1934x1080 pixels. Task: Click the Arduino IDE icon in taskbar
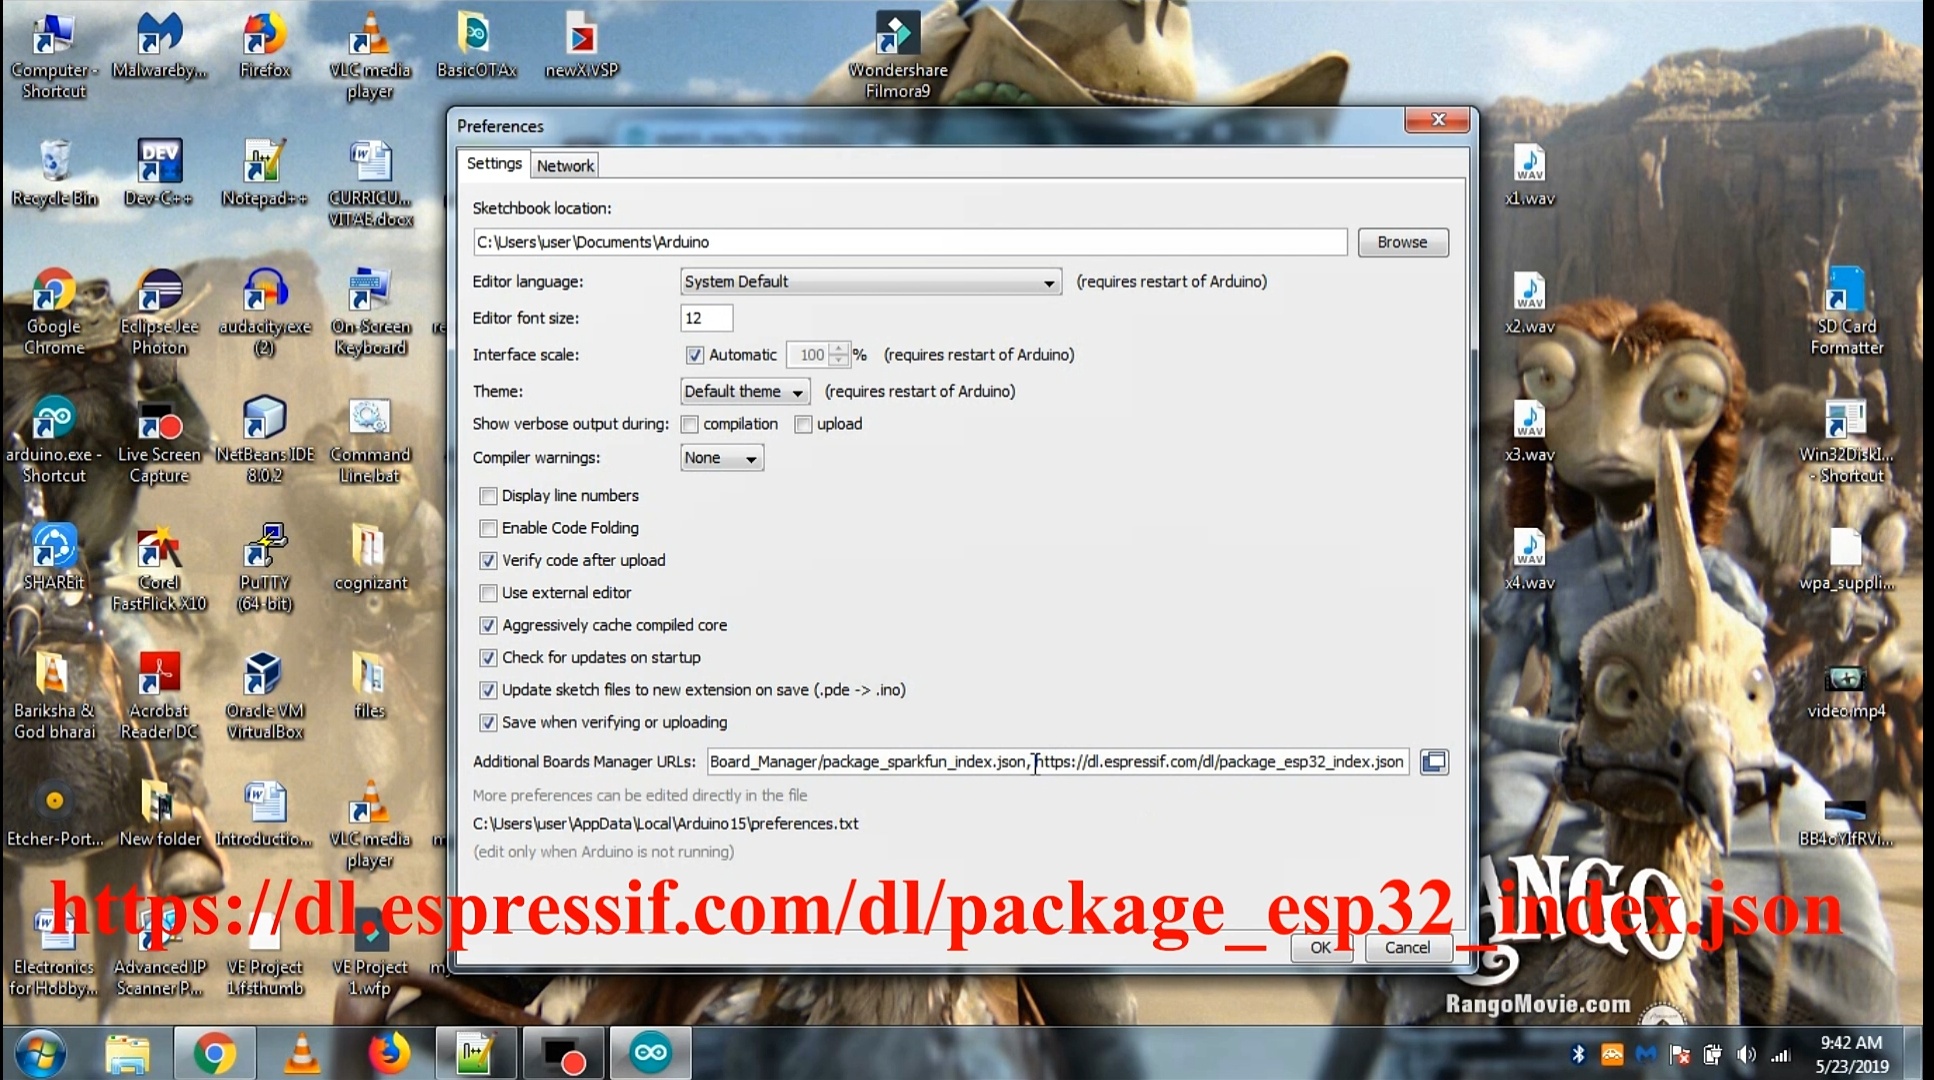(x=650, y=1052)
